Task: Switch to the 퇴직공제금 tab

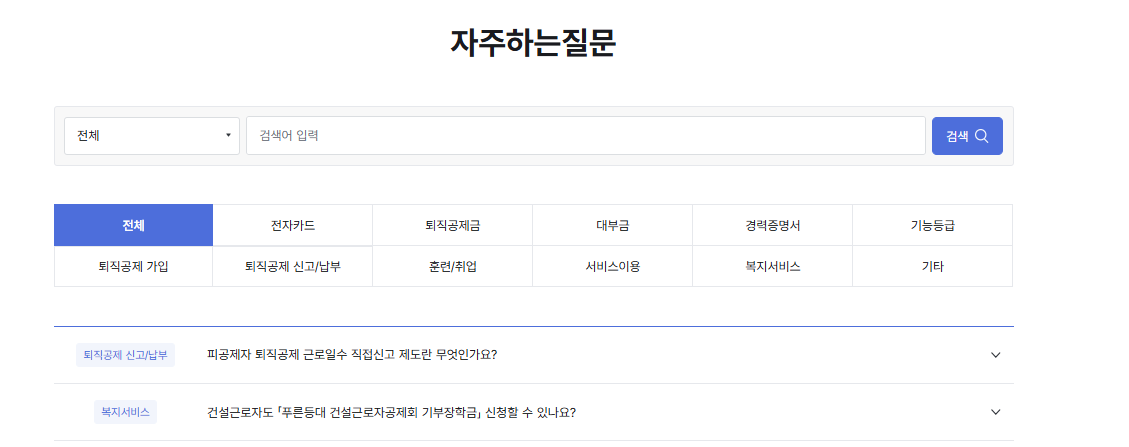Action: pyautogui.click(x=452, y=225)
